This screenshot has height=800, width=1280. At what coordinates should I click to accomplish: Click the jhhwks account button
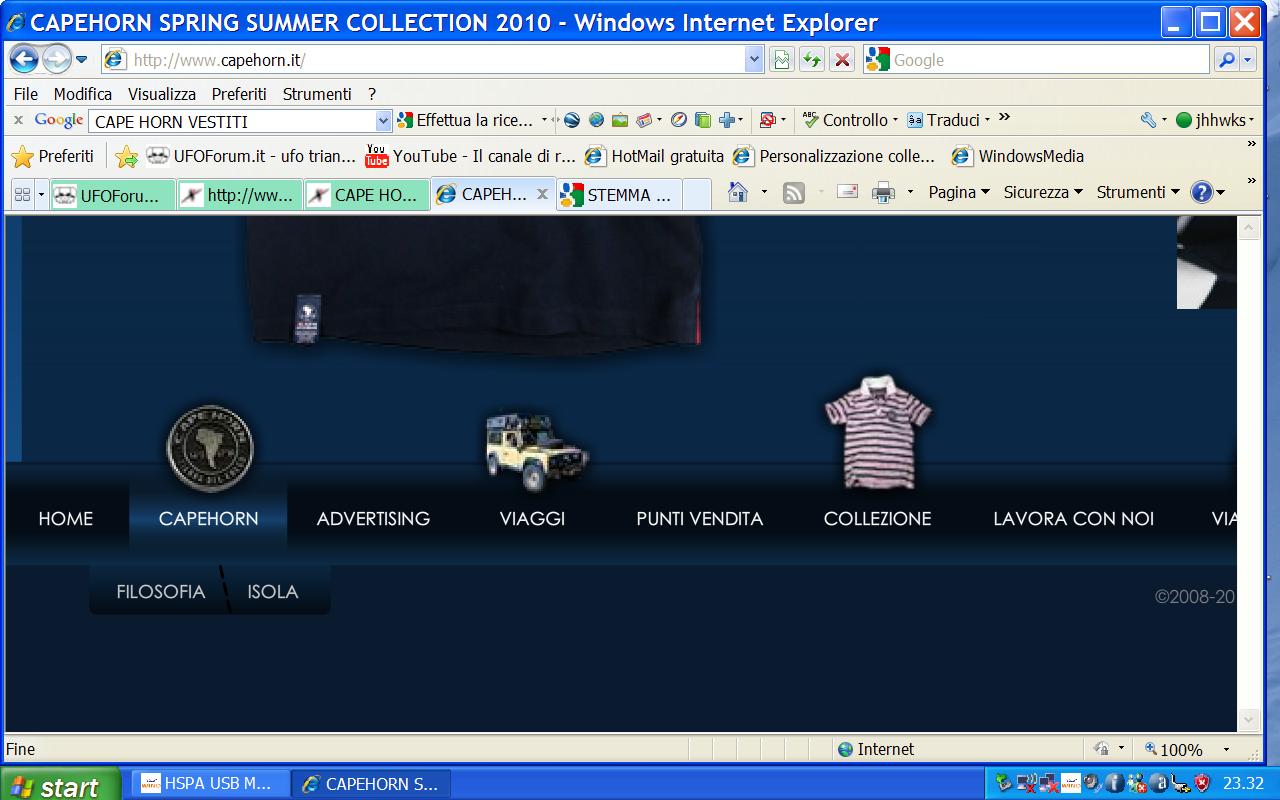point(1214,120)
